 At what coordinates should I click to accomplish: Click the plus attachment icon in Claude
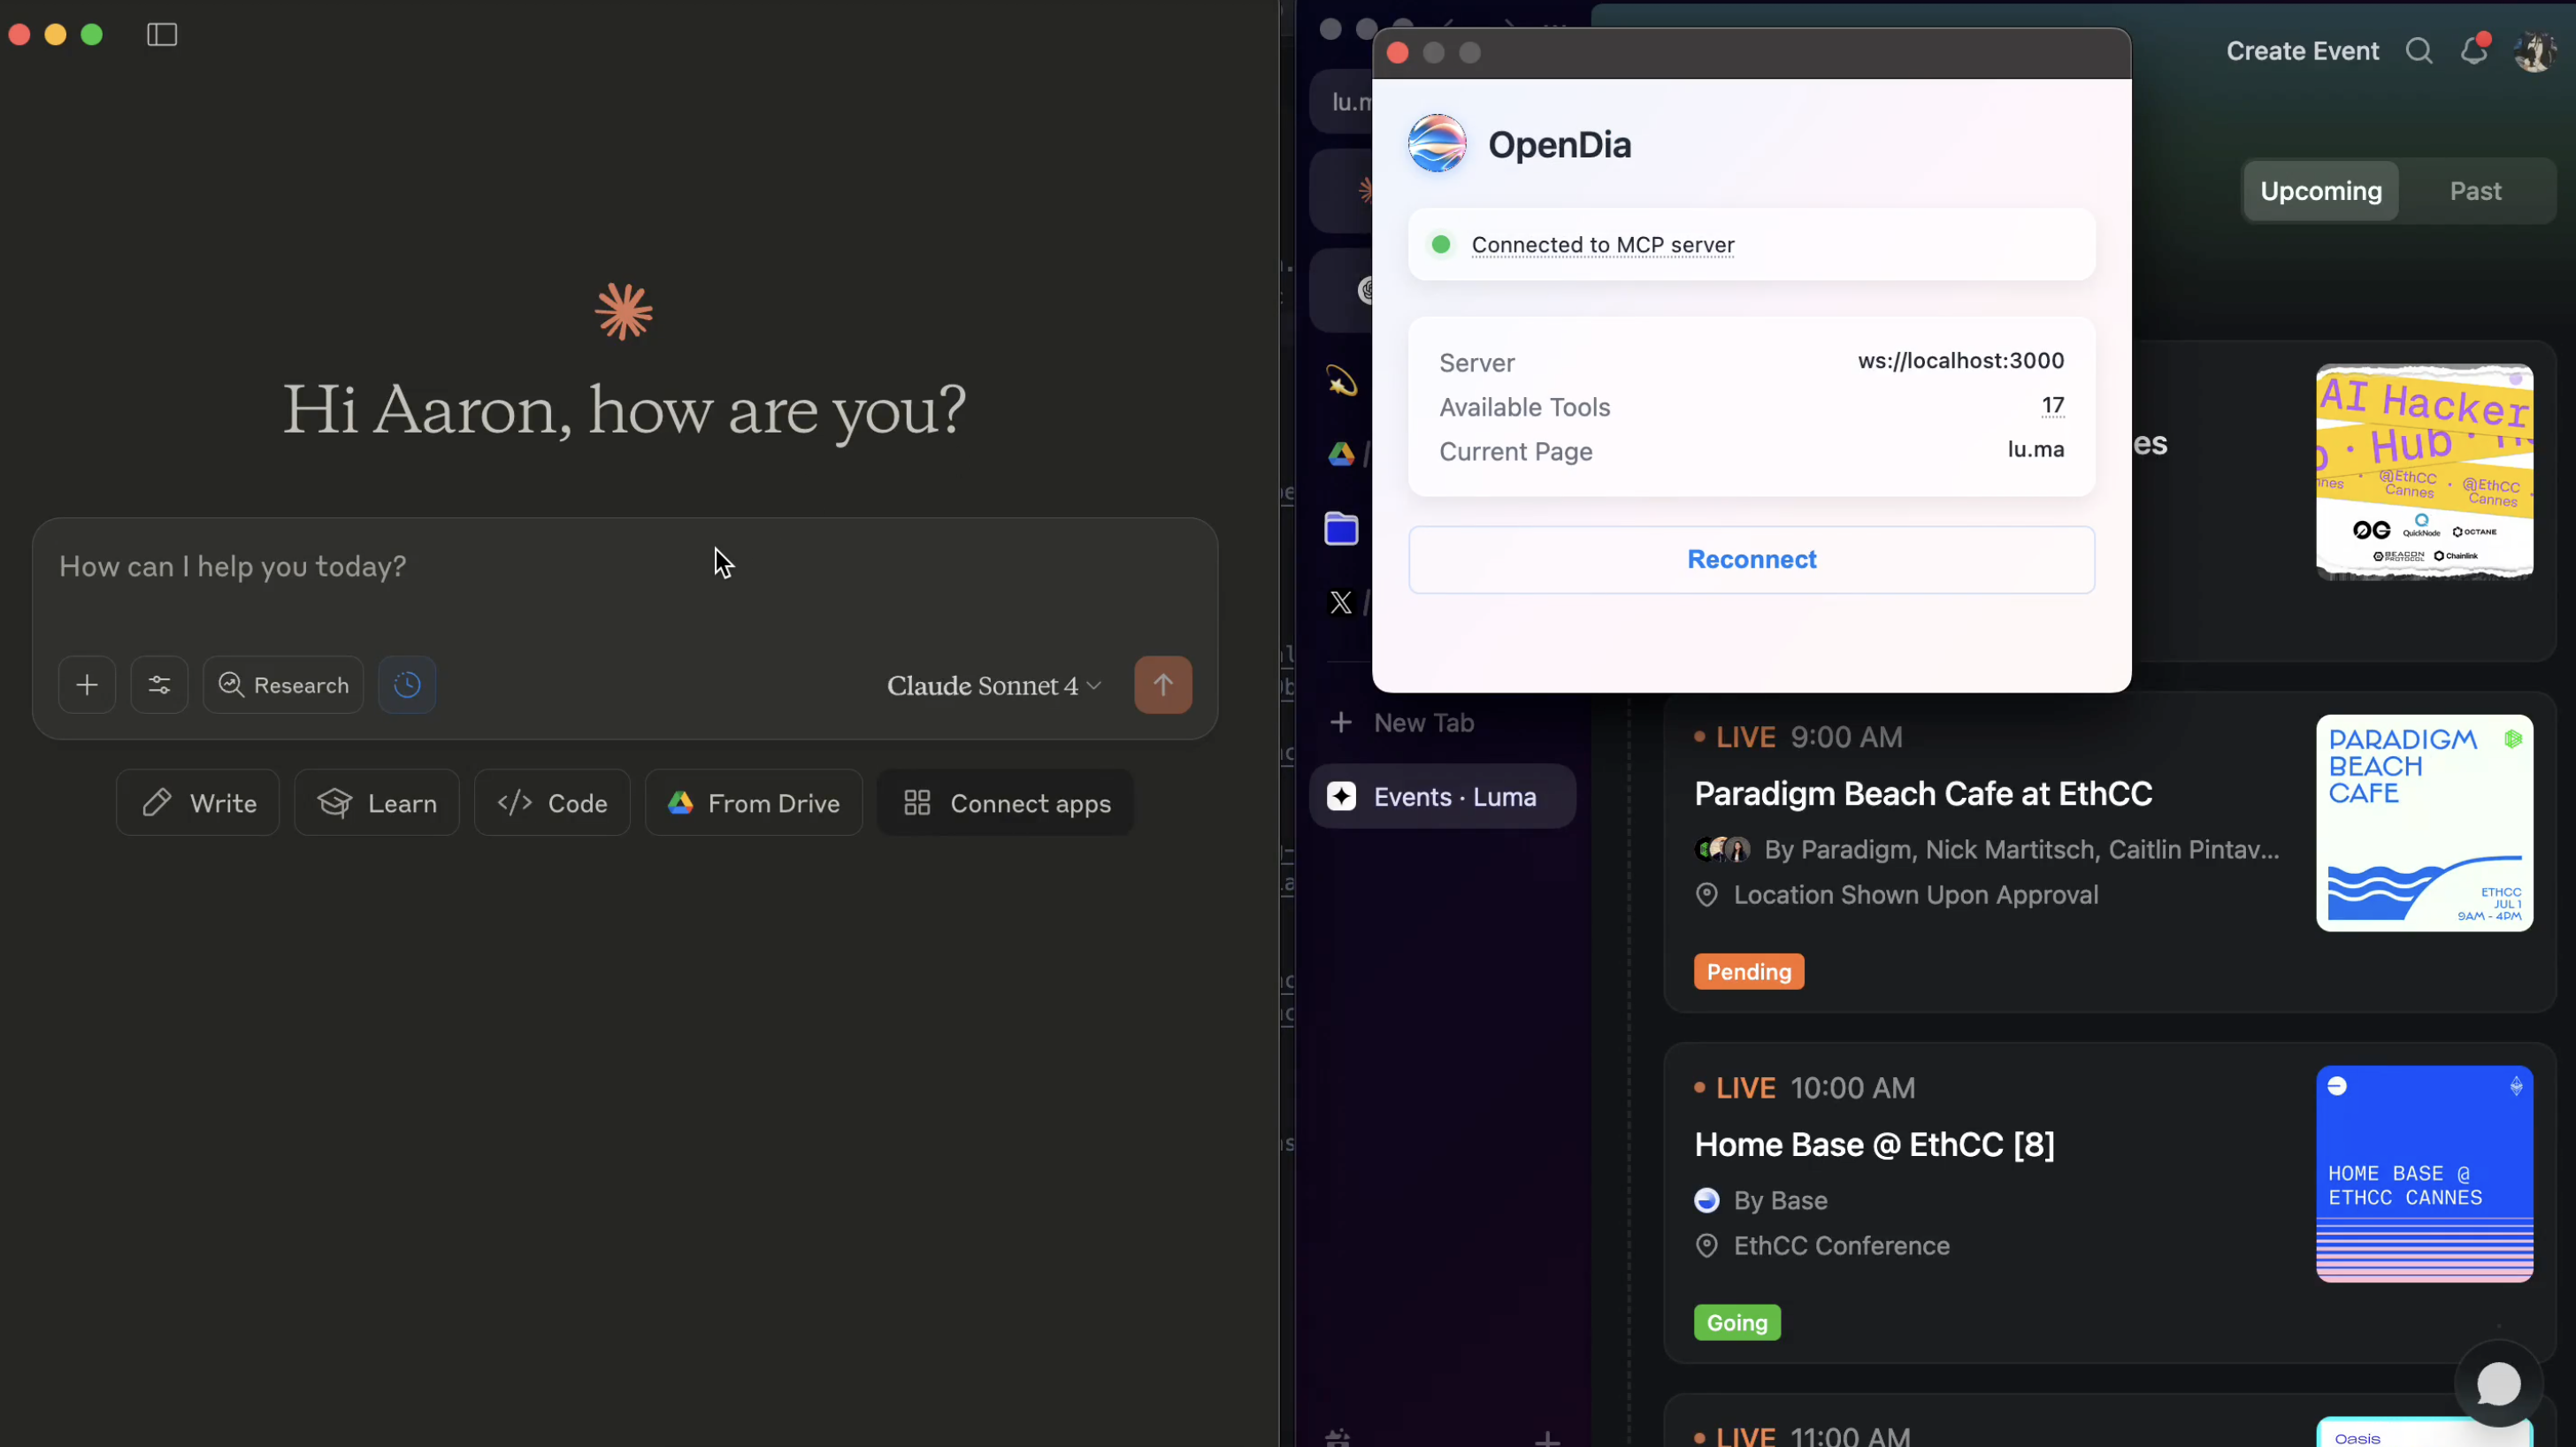(x=87, y=685)
